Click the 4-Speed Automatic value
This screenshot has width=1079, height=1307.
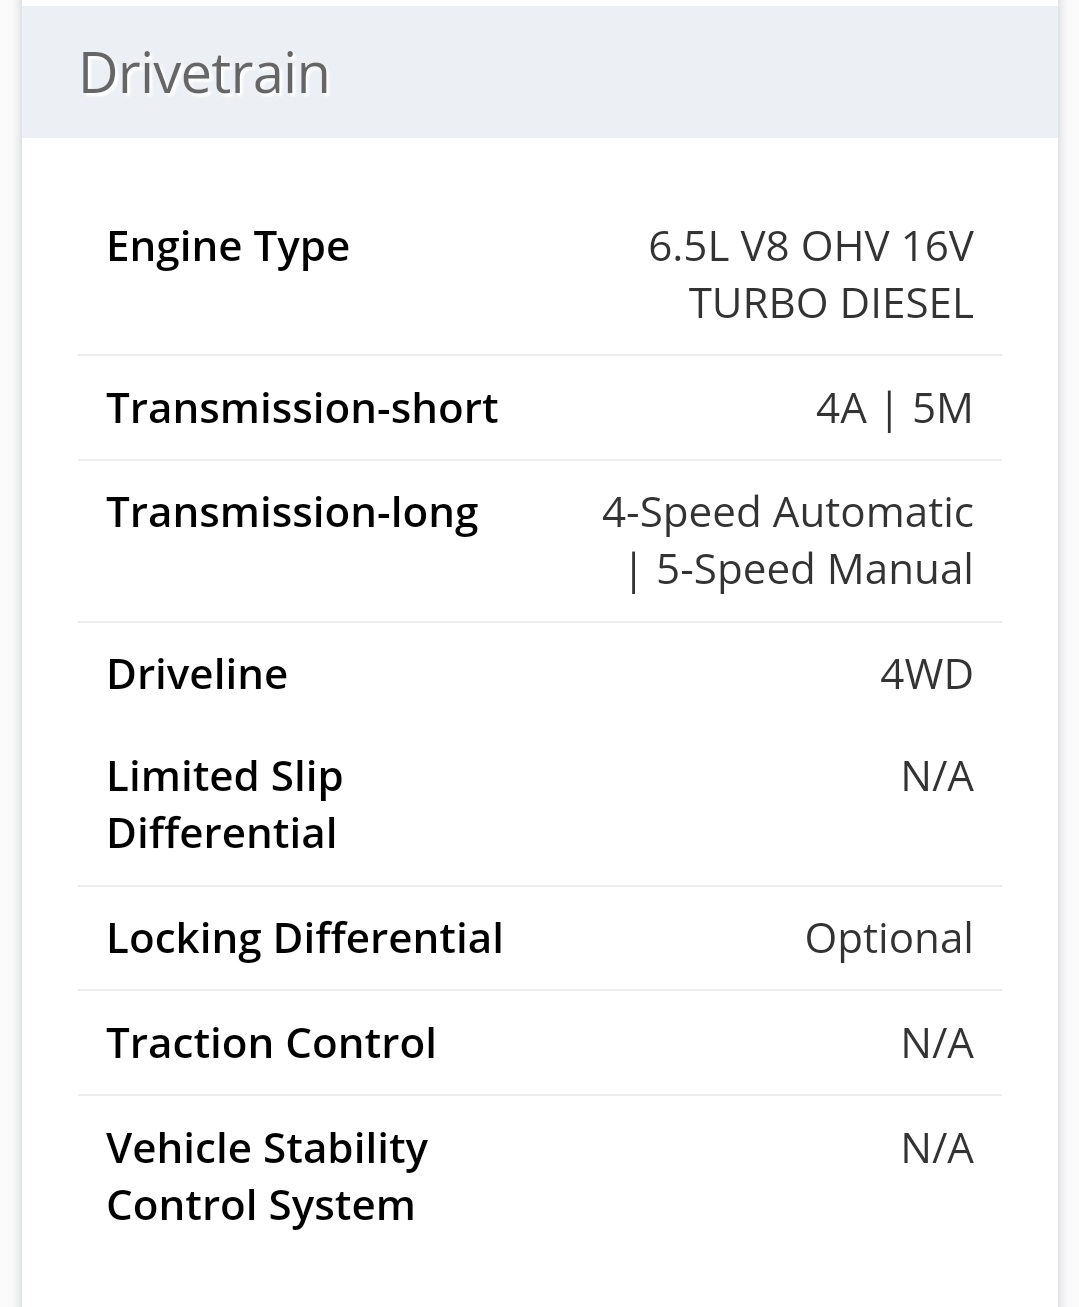(787, 512)
